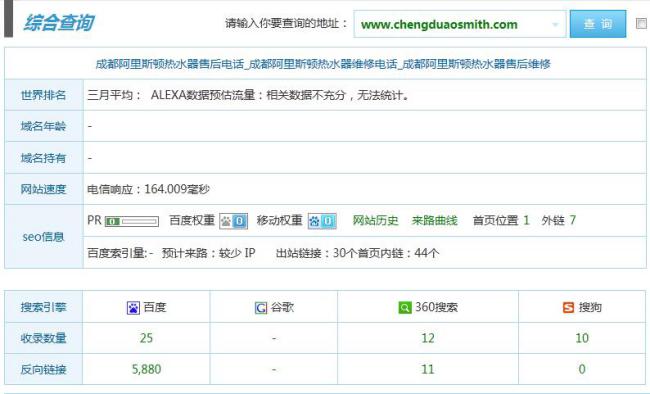The image size is (650, 394).
Task: Click the green 360搜索 magnifier icon
Action: [x=405, y=308]
